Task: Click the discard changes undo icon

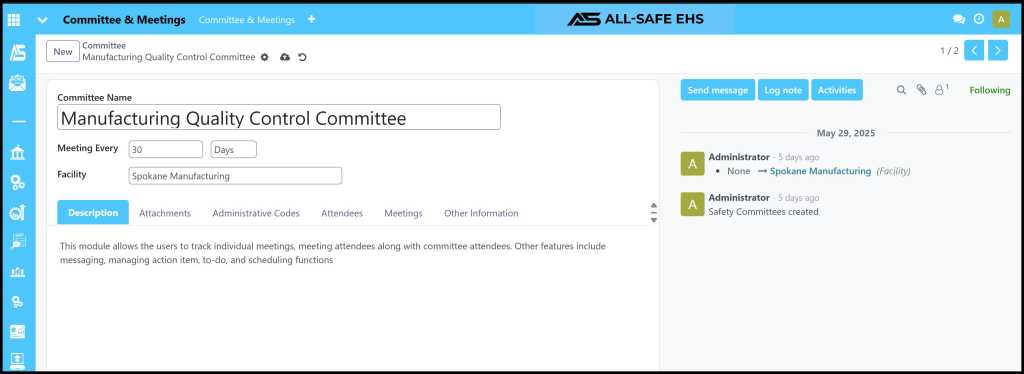Action: [x=302, y=57]
